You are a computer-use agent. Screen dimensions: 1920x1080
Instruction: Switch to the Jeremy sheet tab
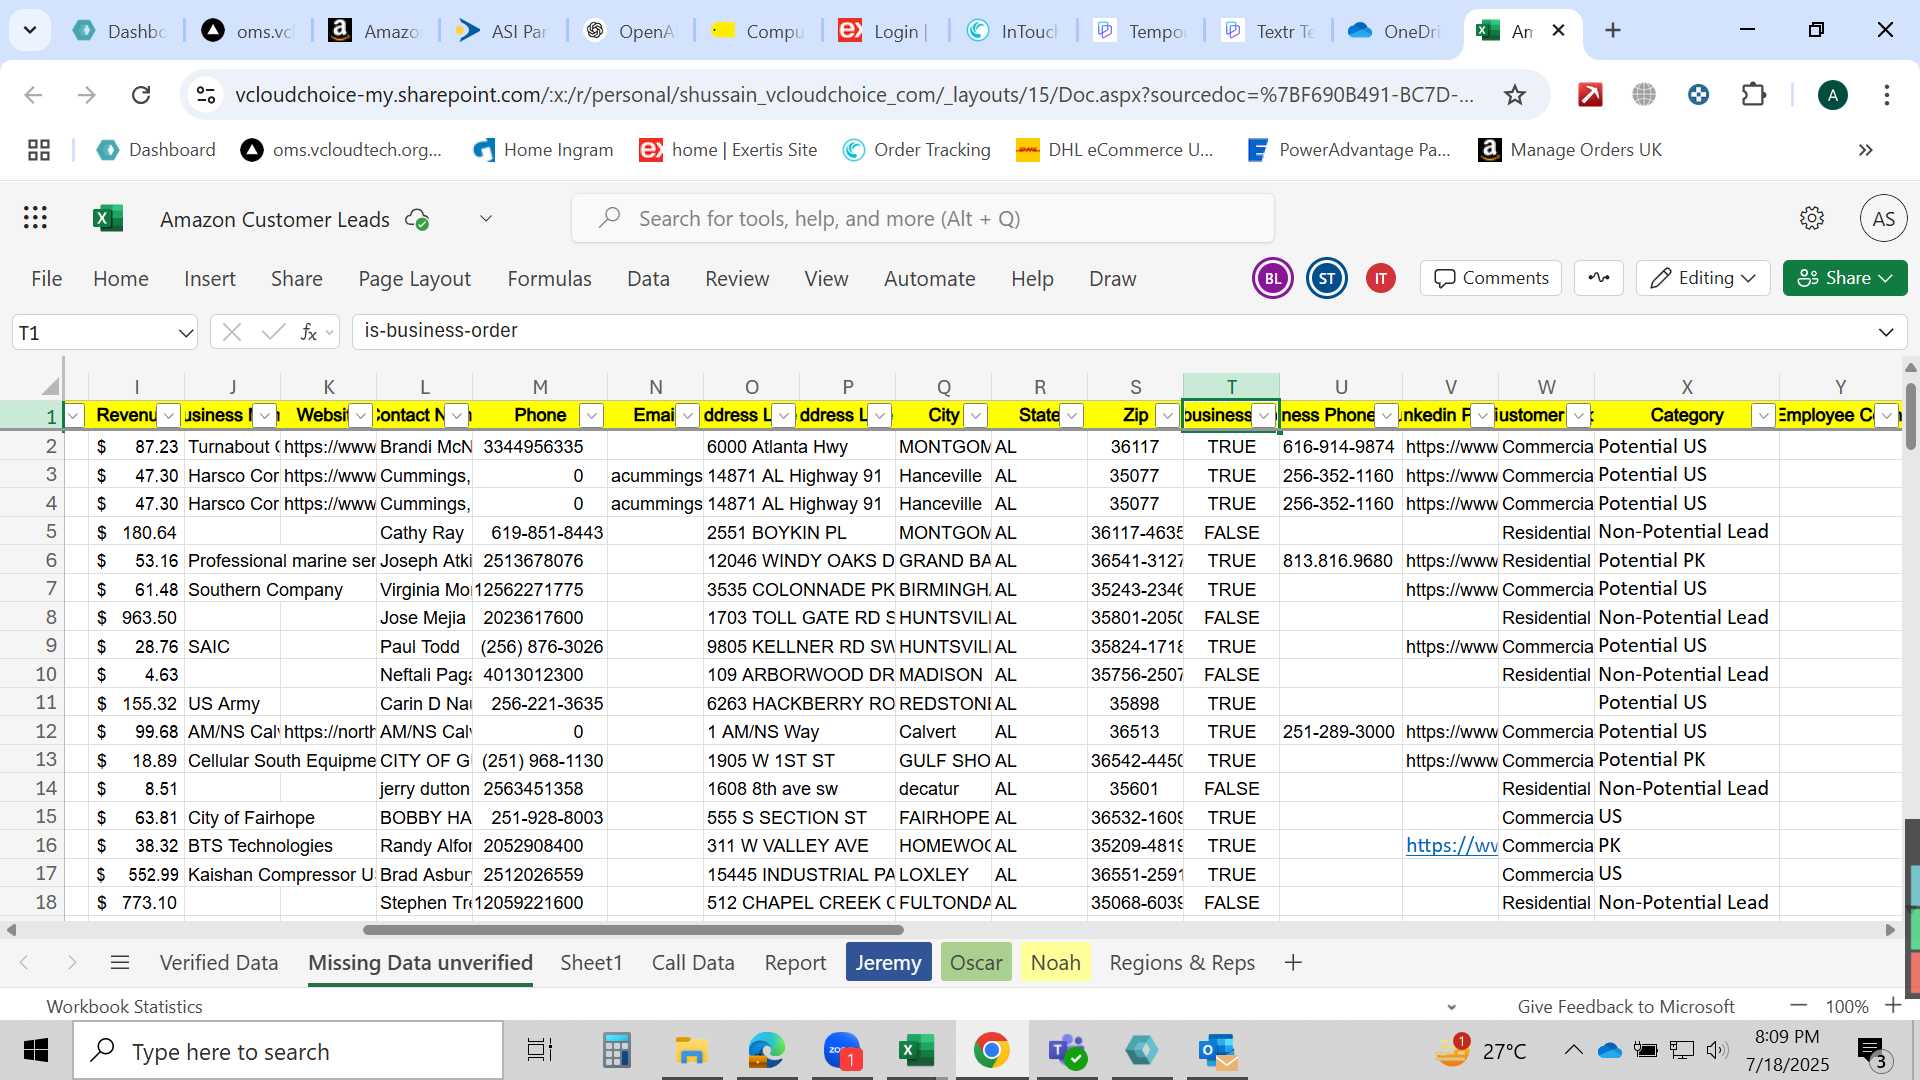pyautogui.click(x=888, y=962)
